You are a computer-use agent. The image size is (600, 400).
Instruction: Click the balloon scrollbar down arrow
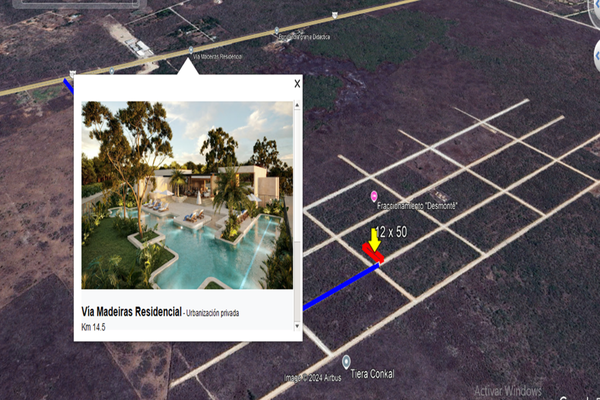(x=297, y=326)
